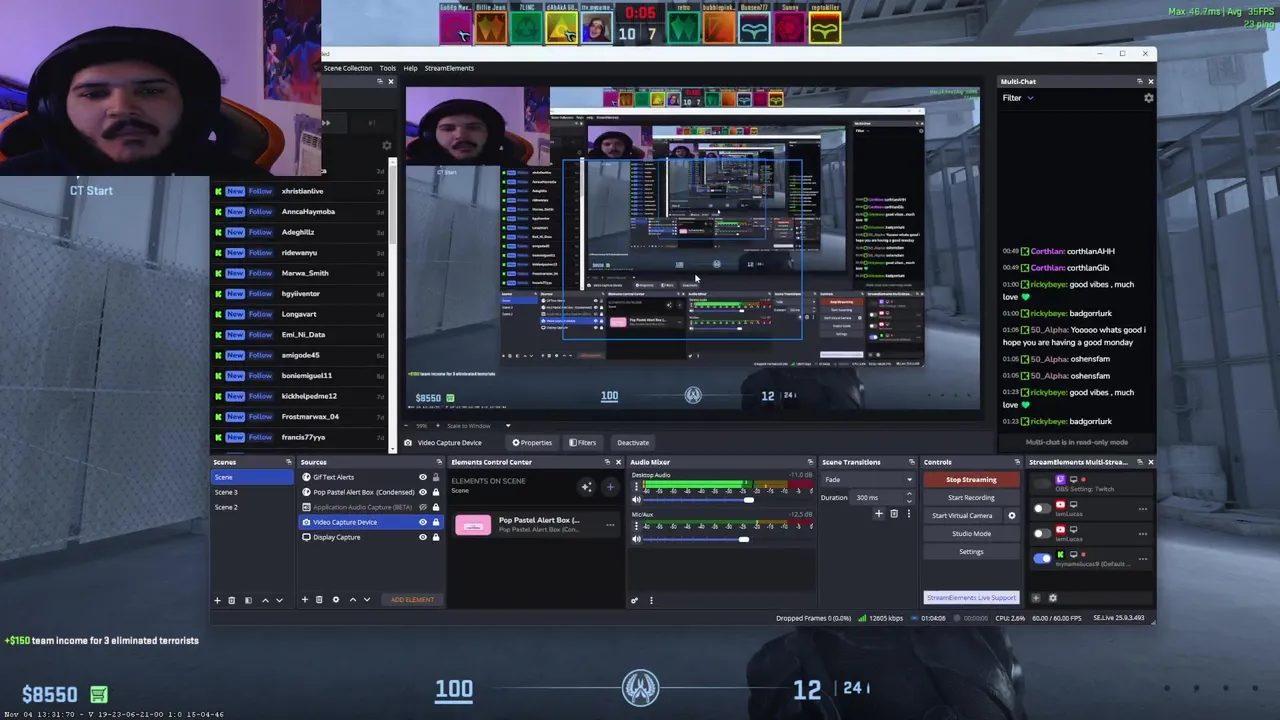
Task: Open the Help menu
Action: tap(410, 68)
